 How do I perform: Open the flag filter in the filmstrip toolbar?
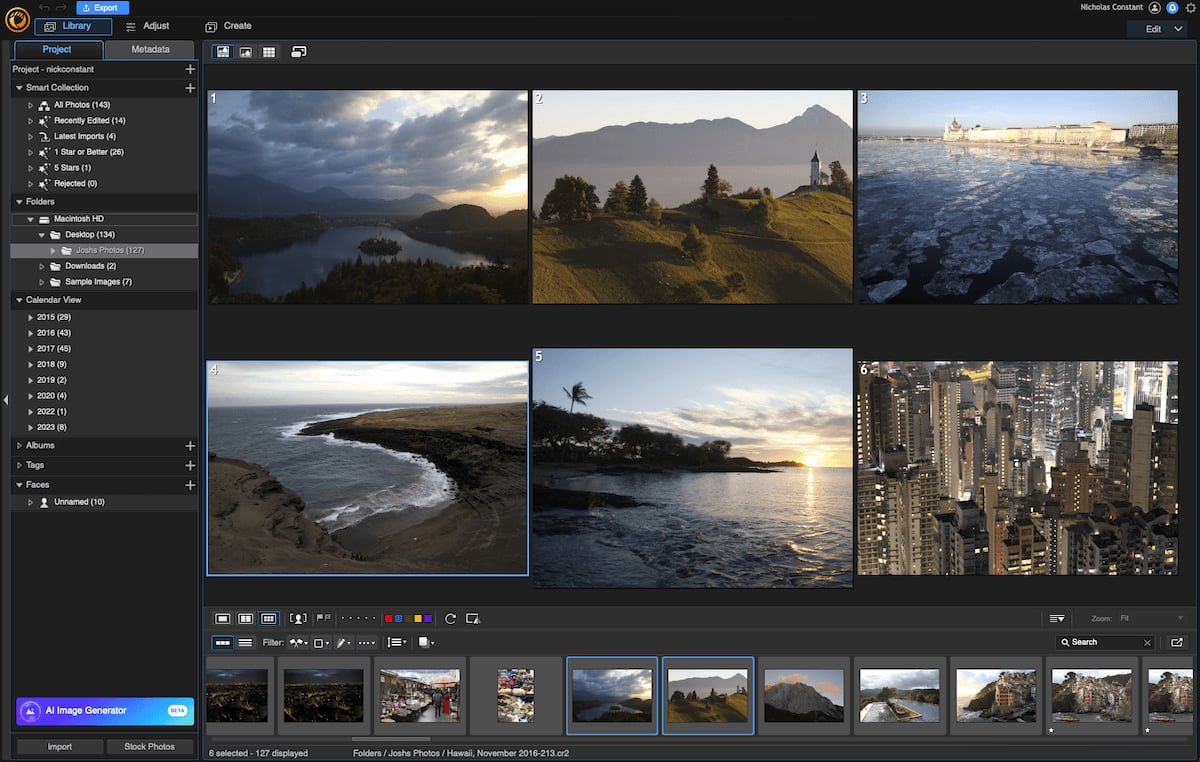[x=296, y=642]
